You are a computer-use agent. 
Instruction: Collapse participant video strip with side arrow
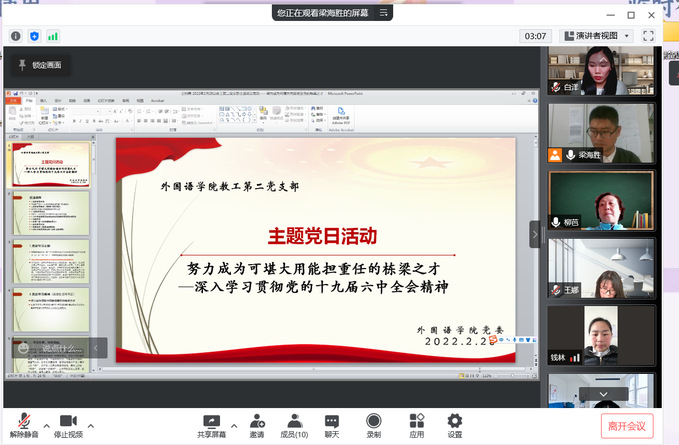pyautogui.click(x=534, y=233)
